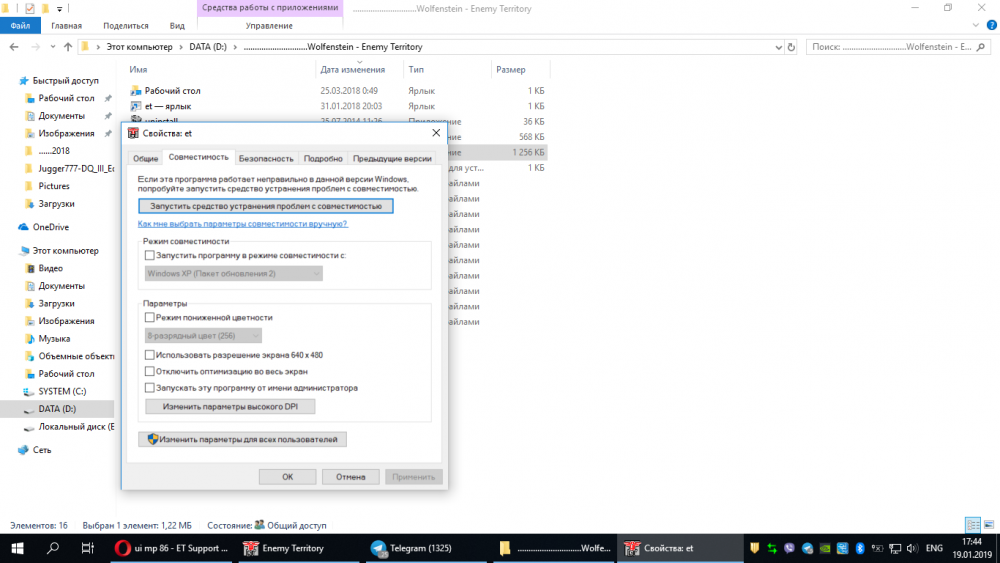Open SYSTEM (C:) drive in sidebar

(x=62, y=391)
